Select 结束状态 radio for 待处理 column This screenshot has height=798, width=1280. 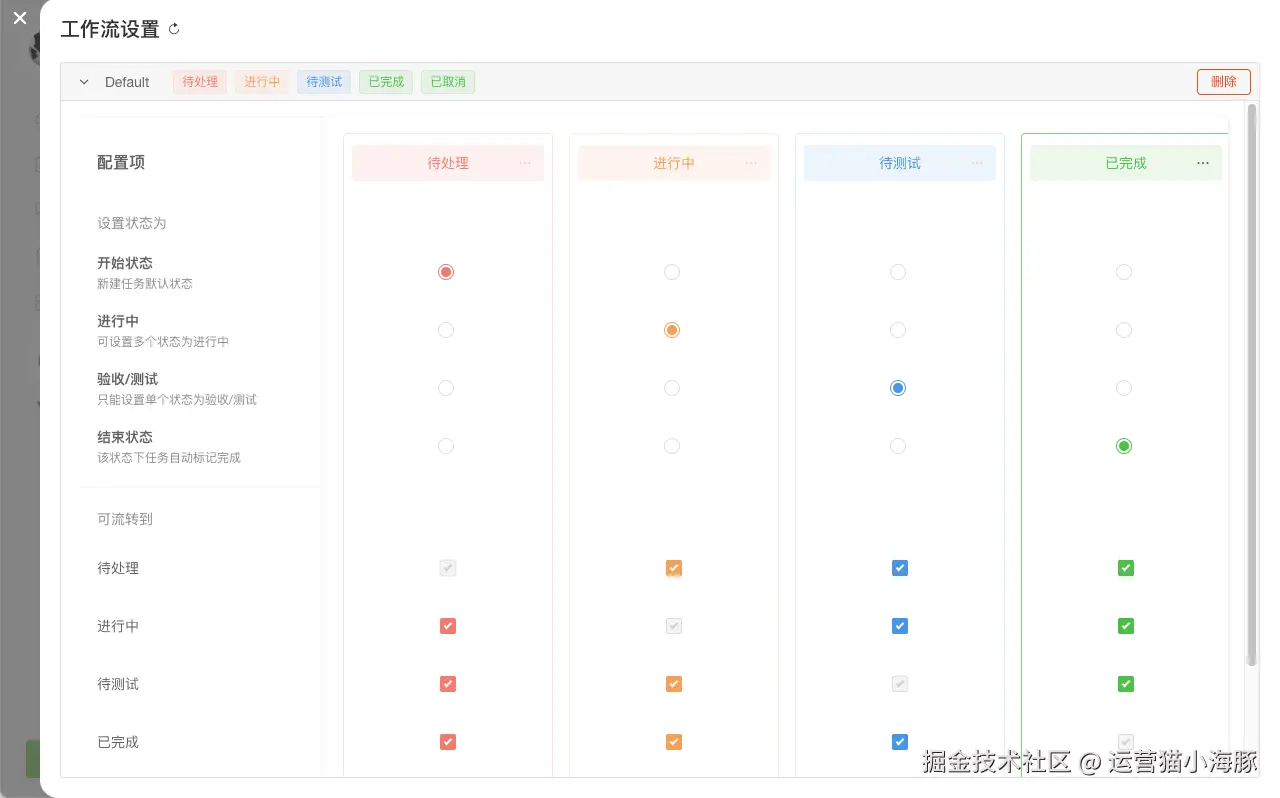pos(446,446)
